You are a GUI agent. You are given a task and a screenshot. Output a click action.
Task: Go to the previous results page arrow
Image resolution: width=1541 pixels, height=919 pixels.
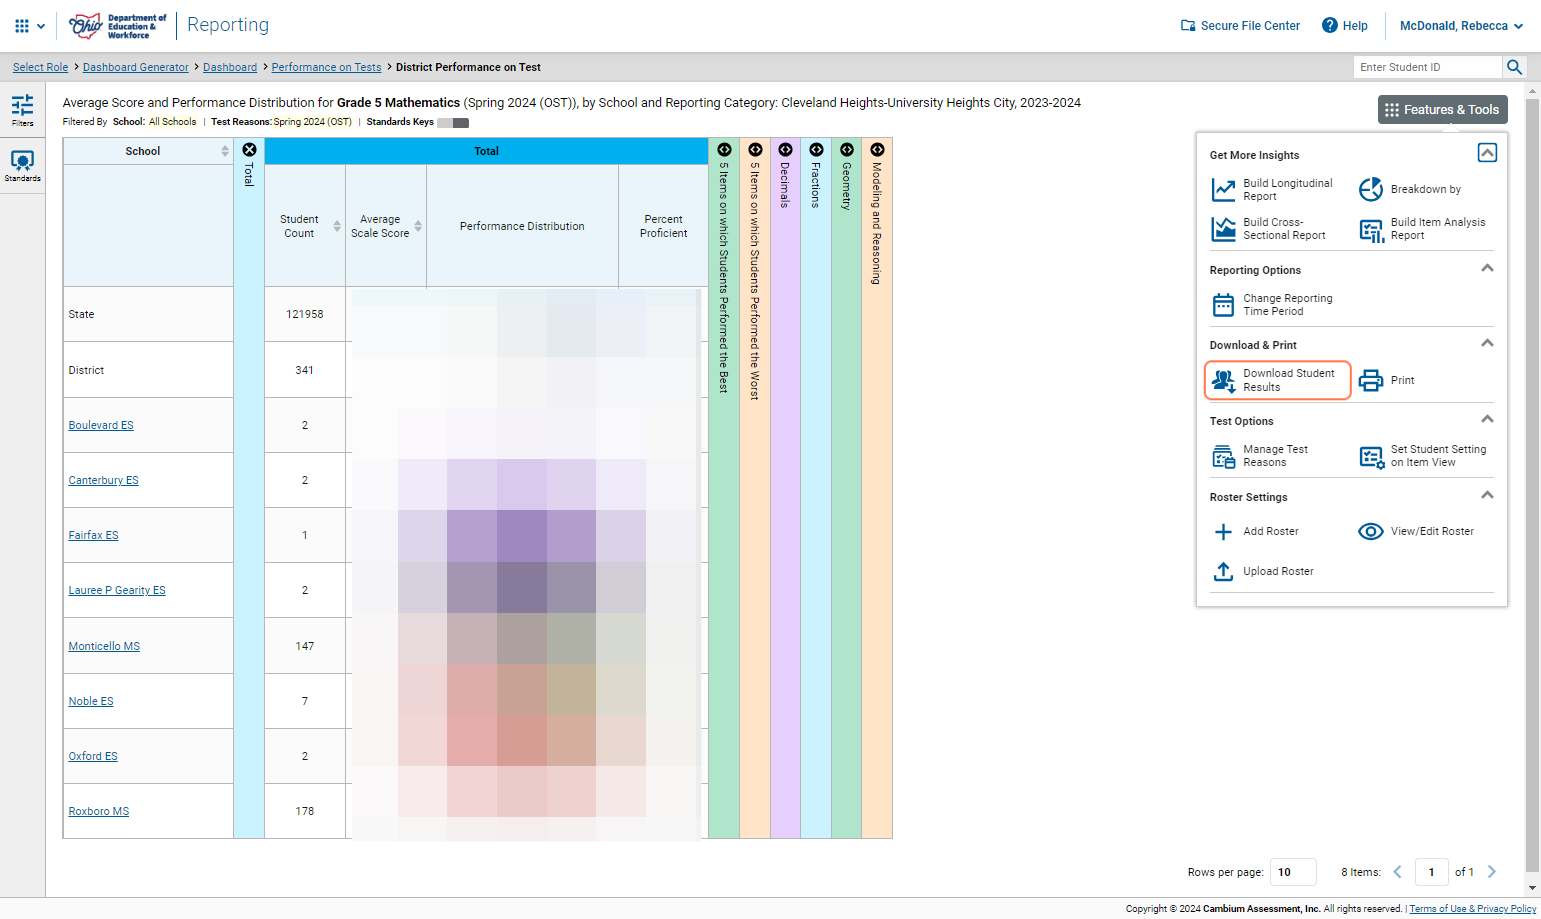[1397, 872]
